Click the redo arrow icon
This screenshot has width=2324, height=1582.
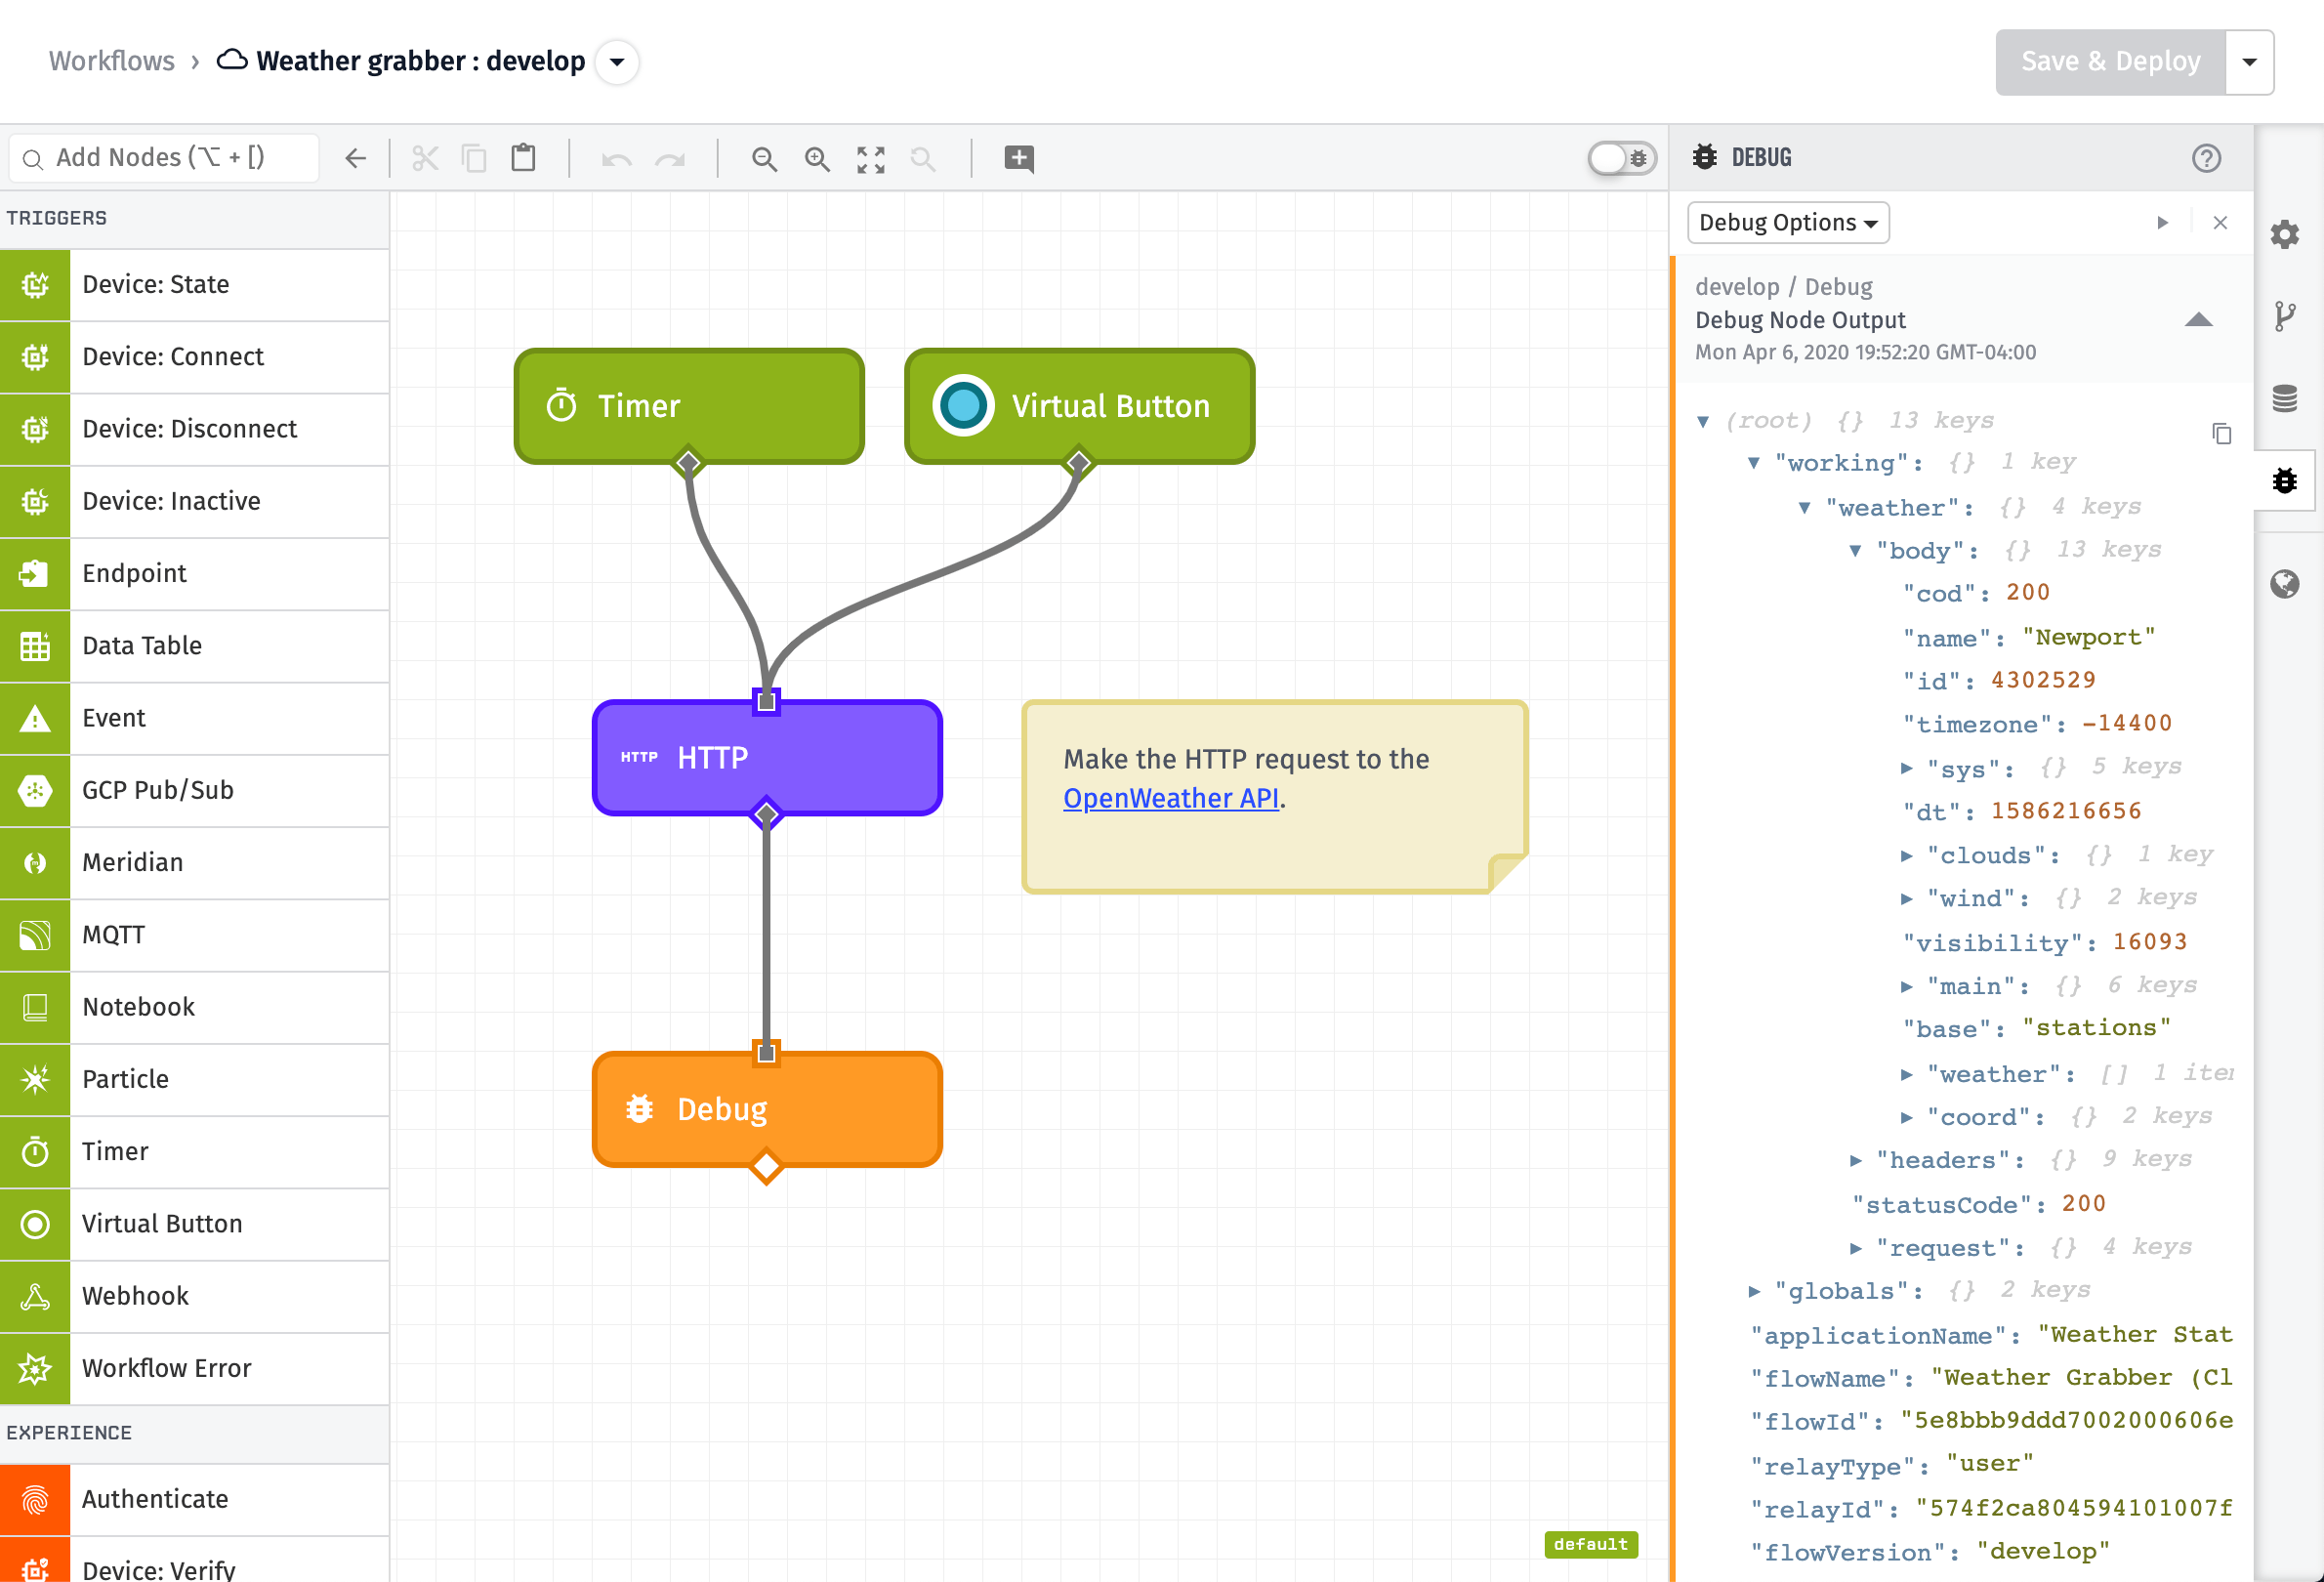click(x=670, y=160)
